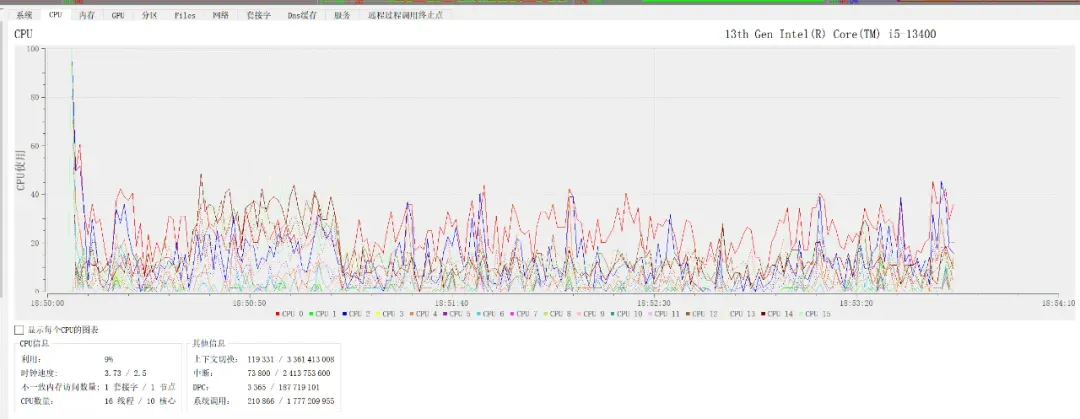Image resolution: width=1080 pixels, height=419 pixels.
Task: Click the blue CPU 2 legend swatch
Action: (344, 314)
